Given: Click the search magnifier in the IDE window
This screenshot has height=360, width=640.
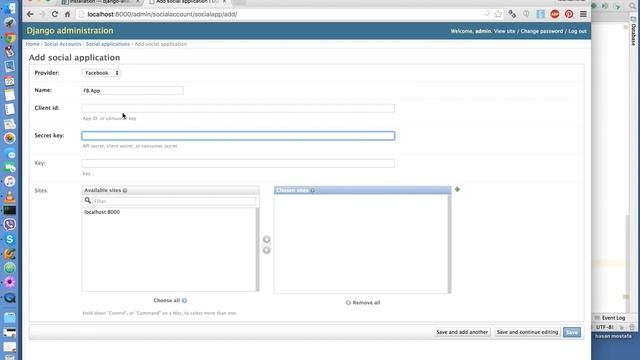Looking at the screenshot, I should point(633,6).
